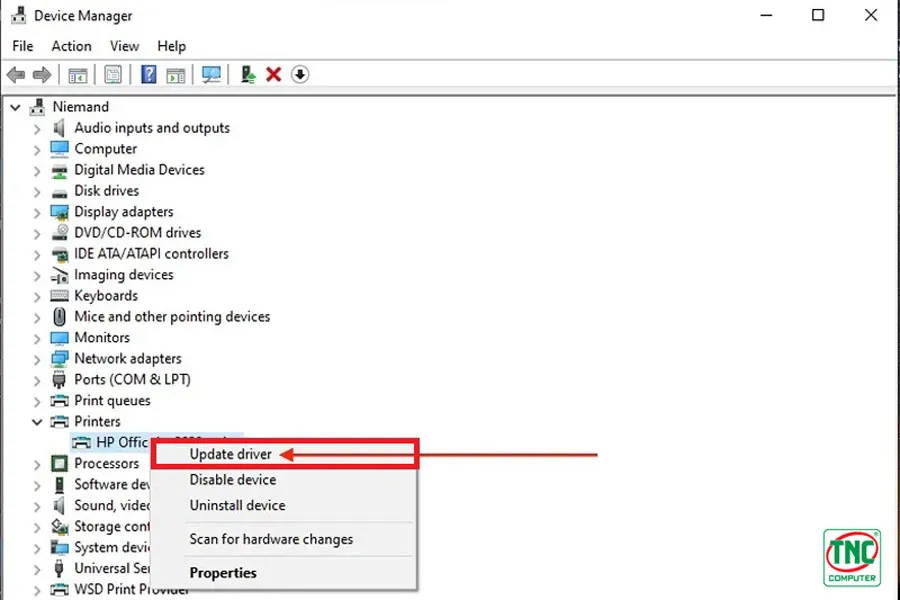900x600 pixels.
Task: Click the Processors chip icon
Action: coord(60,463)
